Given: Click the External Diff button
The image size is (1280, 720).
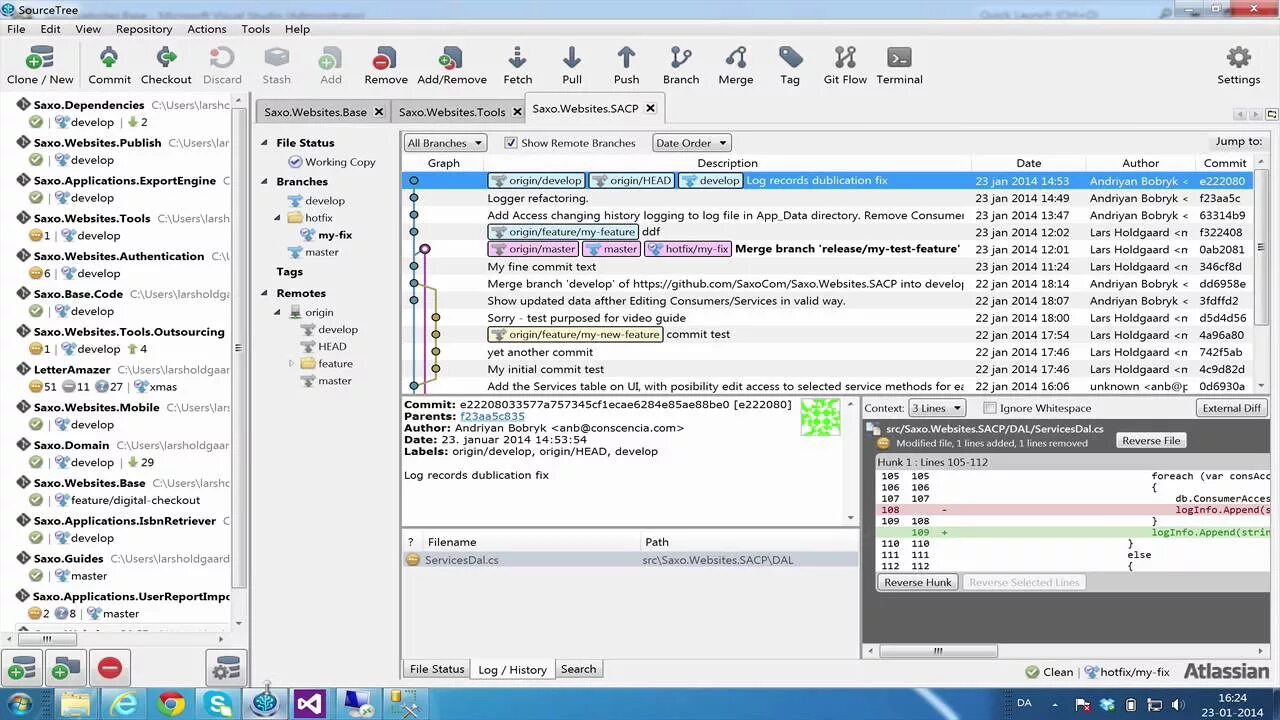Looking at the screenshot, I should point(1230,407).
